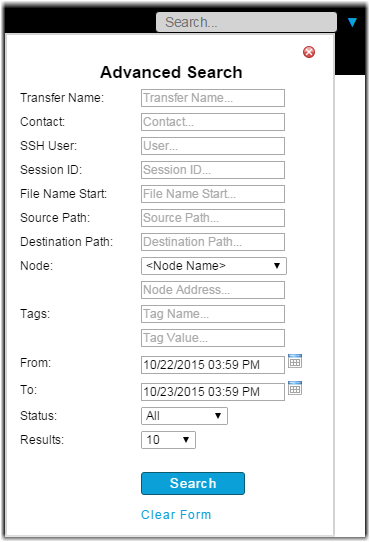Click the Tag Name field

213,314
